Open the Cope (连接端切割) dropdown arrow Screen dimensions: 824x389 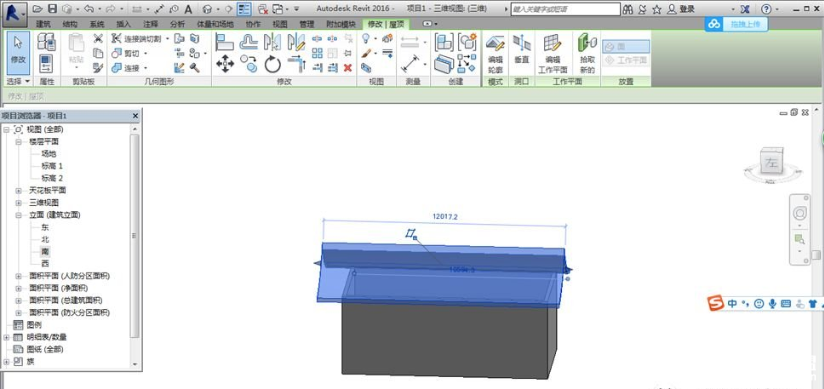[x=168, y=39]
